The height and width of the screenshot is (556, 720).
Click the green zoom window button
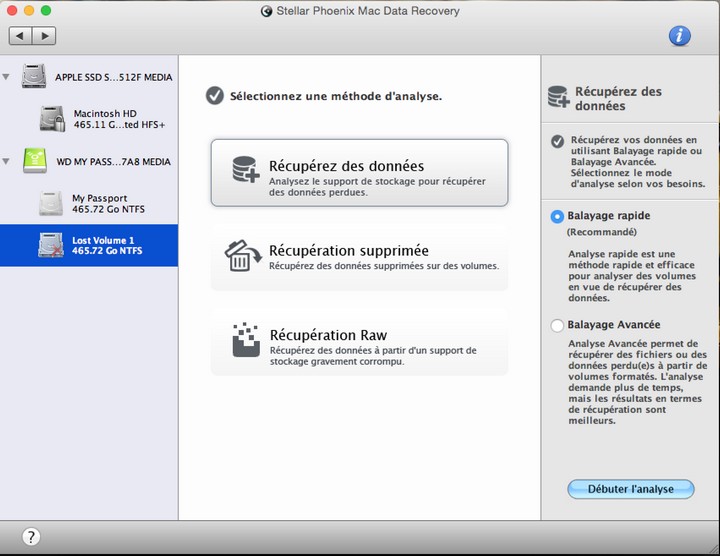(x=46, y=11)
